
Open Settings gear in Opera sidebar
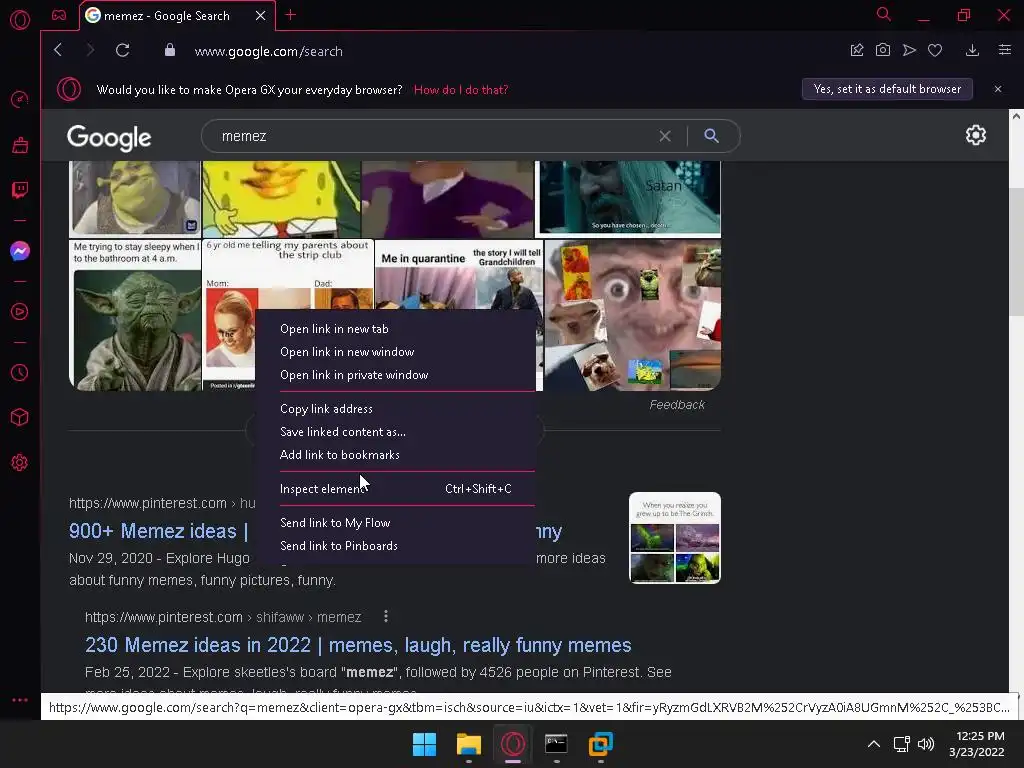[20, 462]
